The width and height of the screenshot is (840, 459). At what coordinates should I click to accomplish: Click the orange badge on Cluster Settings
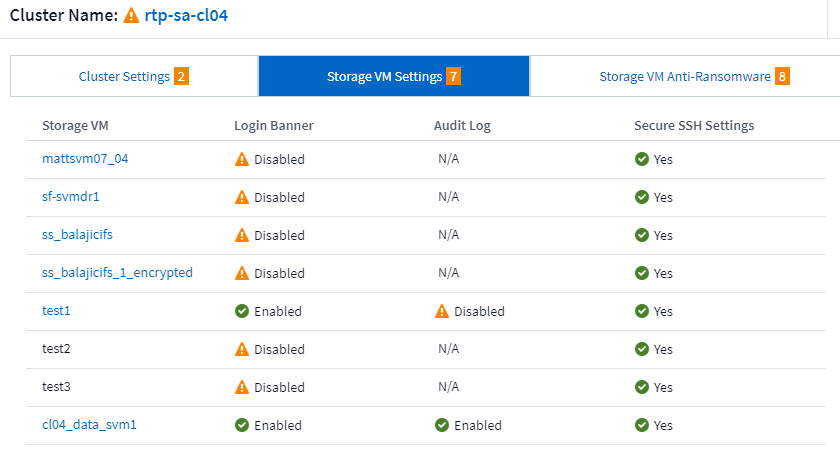click(x=181, y=76)
